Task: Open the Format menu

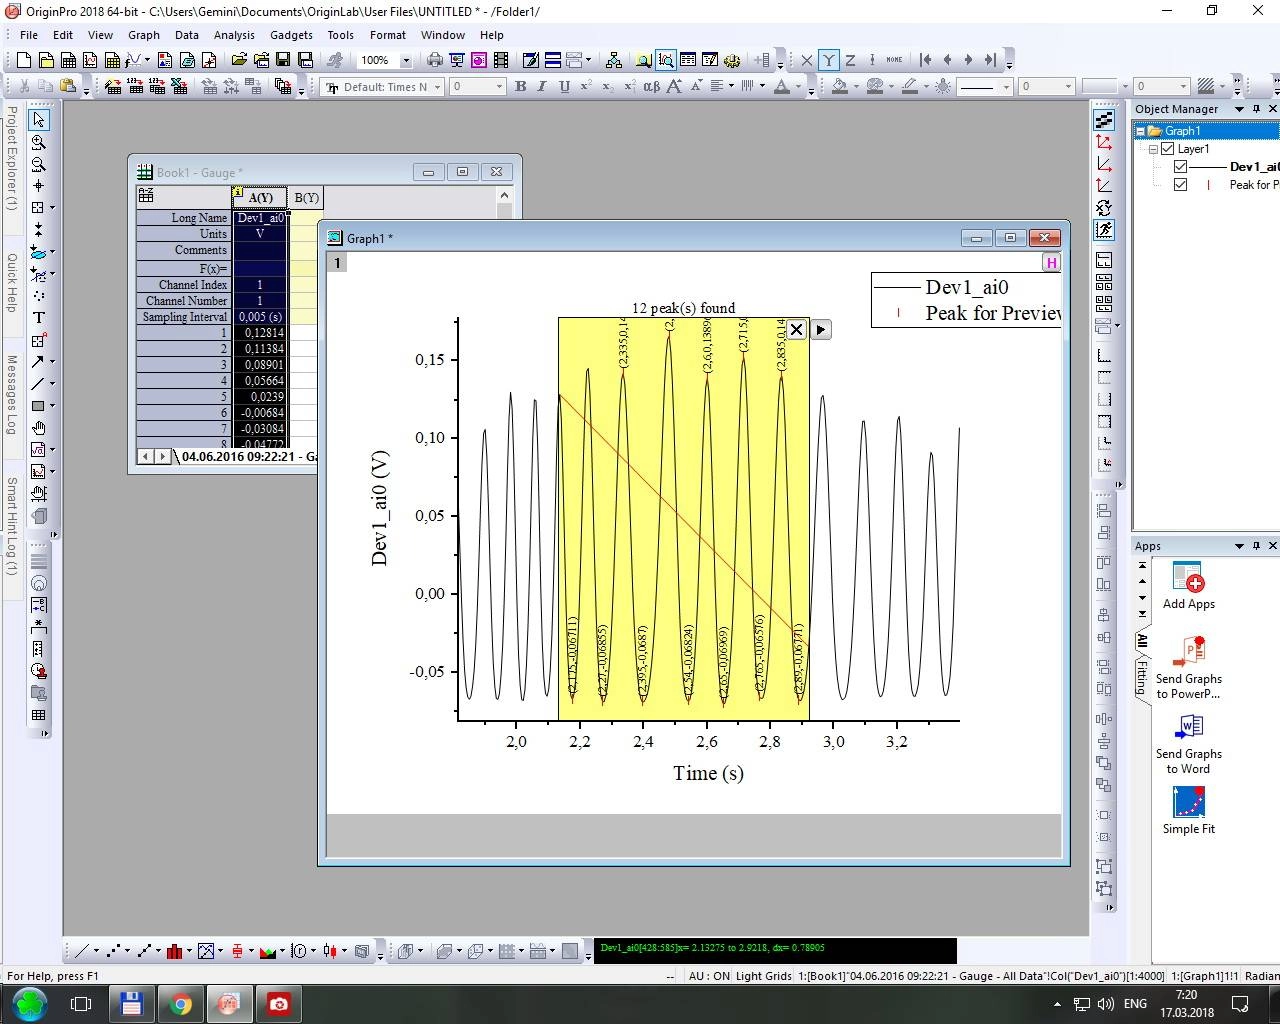Action: [388, 34]
